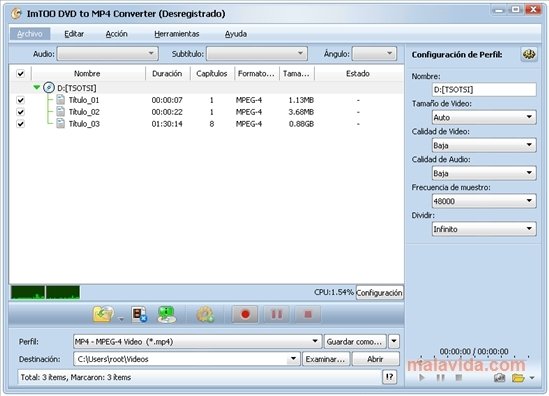Viewport: 549px width, 396px height.
Task: Click the ImTOO app logo icon
Action: pyautogui.click(x=16, y=14)
